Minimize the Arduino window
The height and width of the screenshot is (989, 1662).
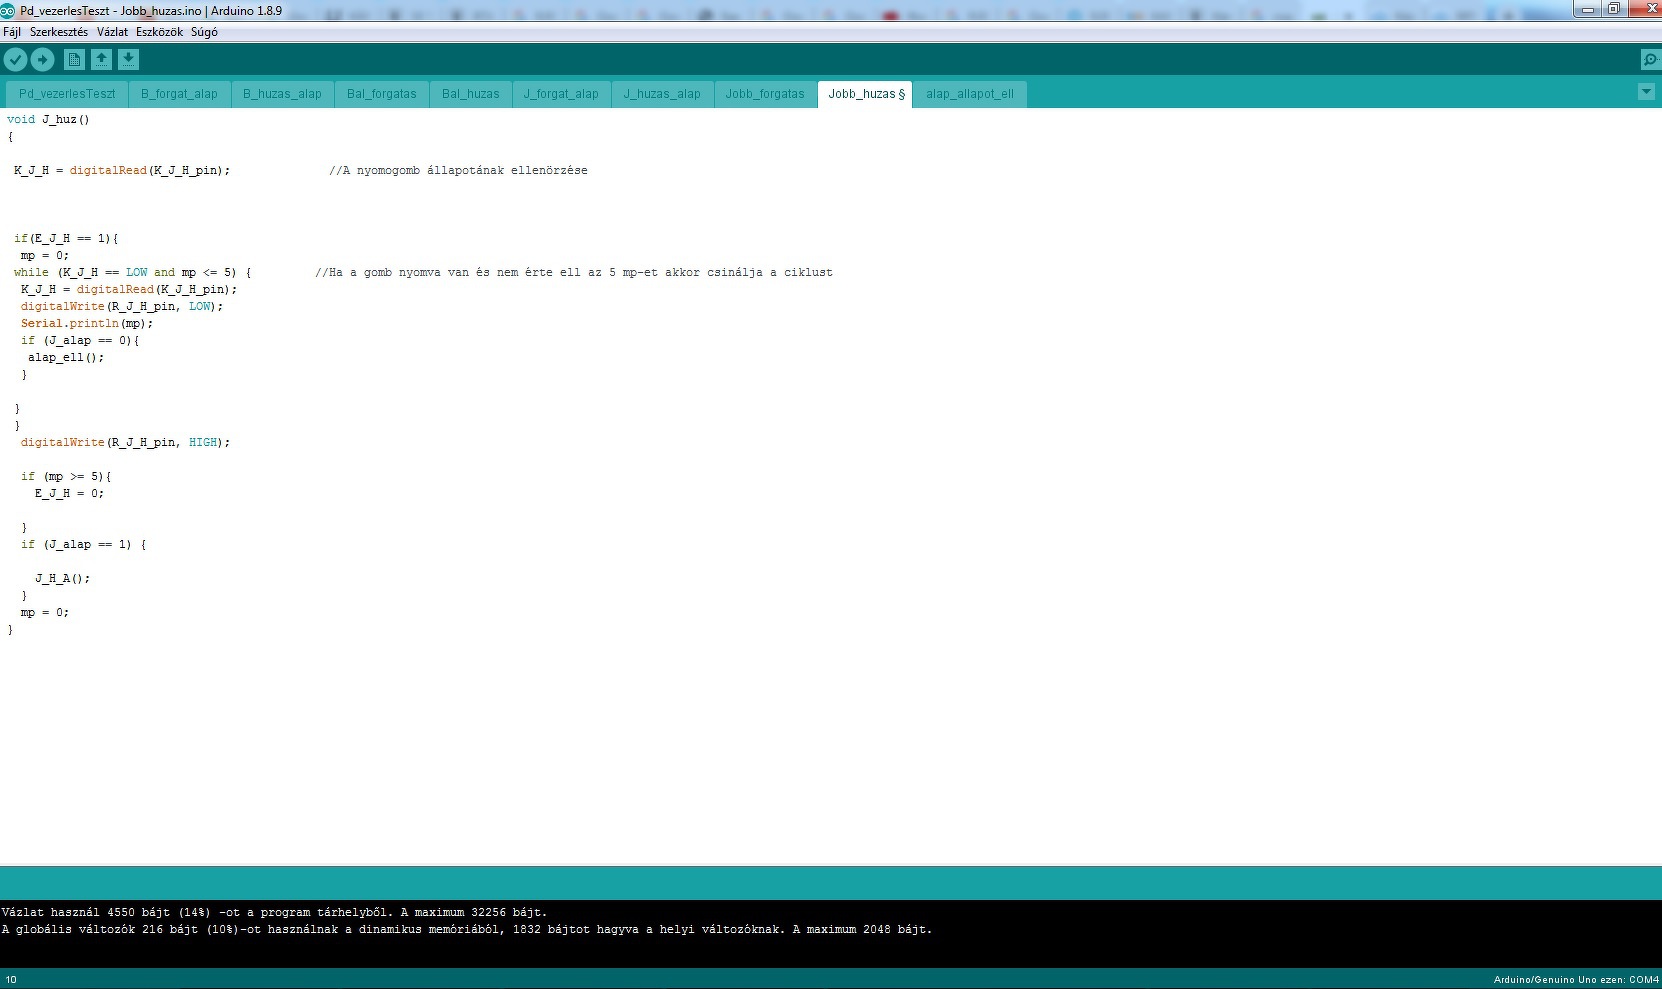coord(1587,9)
